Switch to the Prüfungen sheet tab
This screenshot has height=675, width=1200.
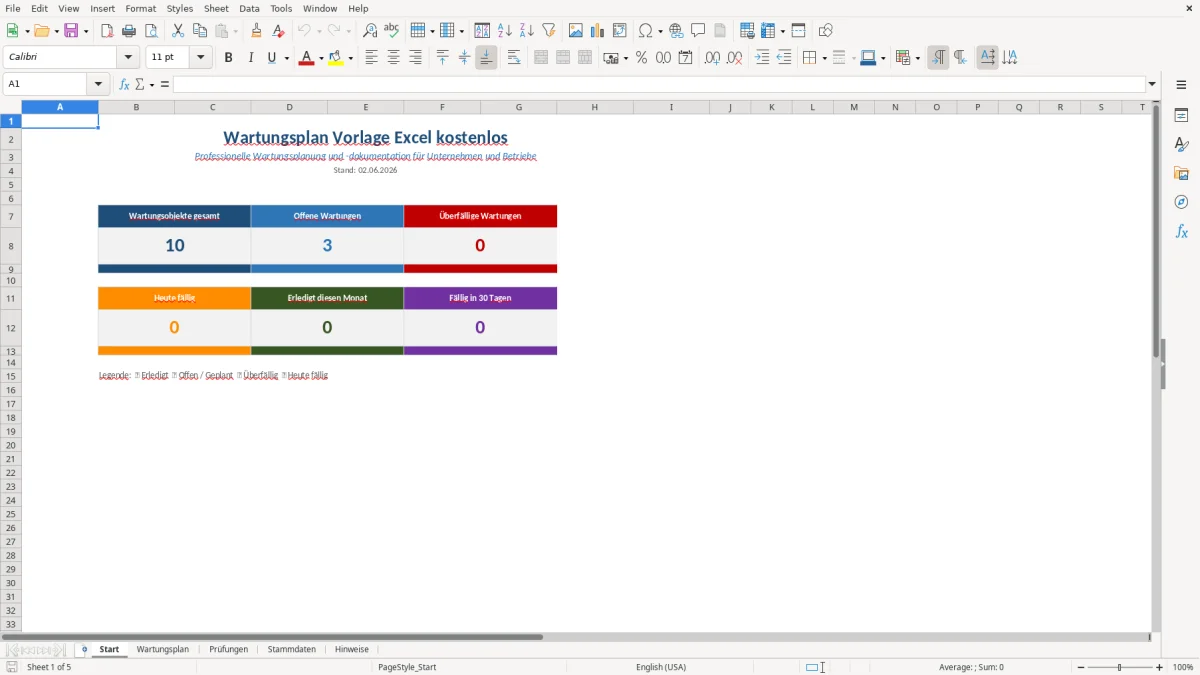pyautogui.click(x=229, y=650)
